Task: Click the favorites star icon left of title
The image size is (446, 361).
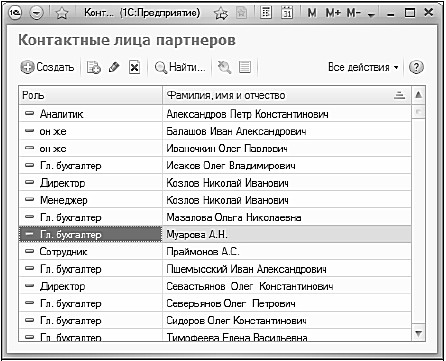Action: click(62, 13)
